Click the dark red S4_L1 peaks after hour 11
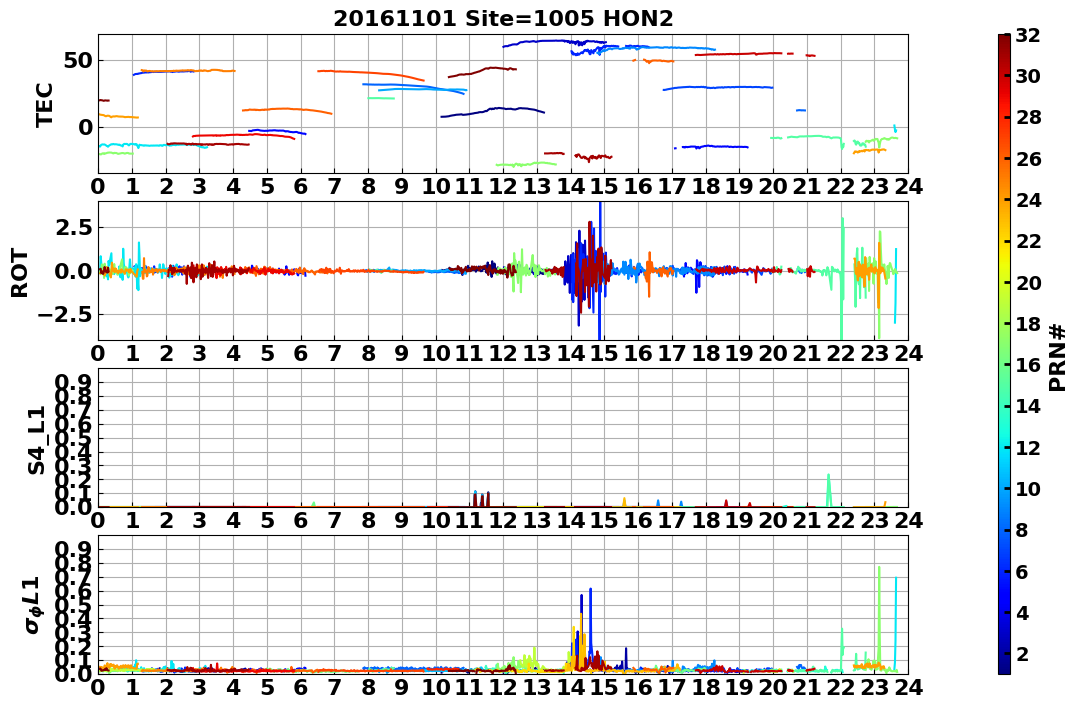 (481, 499)
